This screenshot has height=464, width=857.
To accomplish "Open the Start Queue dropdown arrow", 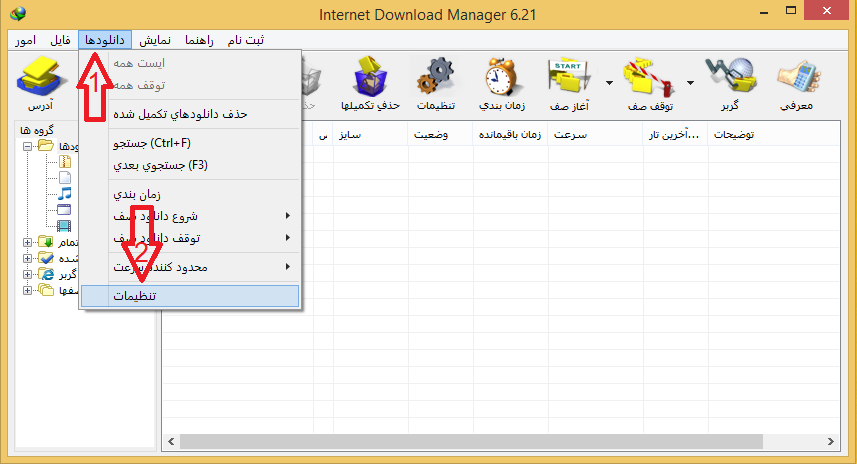I will 609,83.
